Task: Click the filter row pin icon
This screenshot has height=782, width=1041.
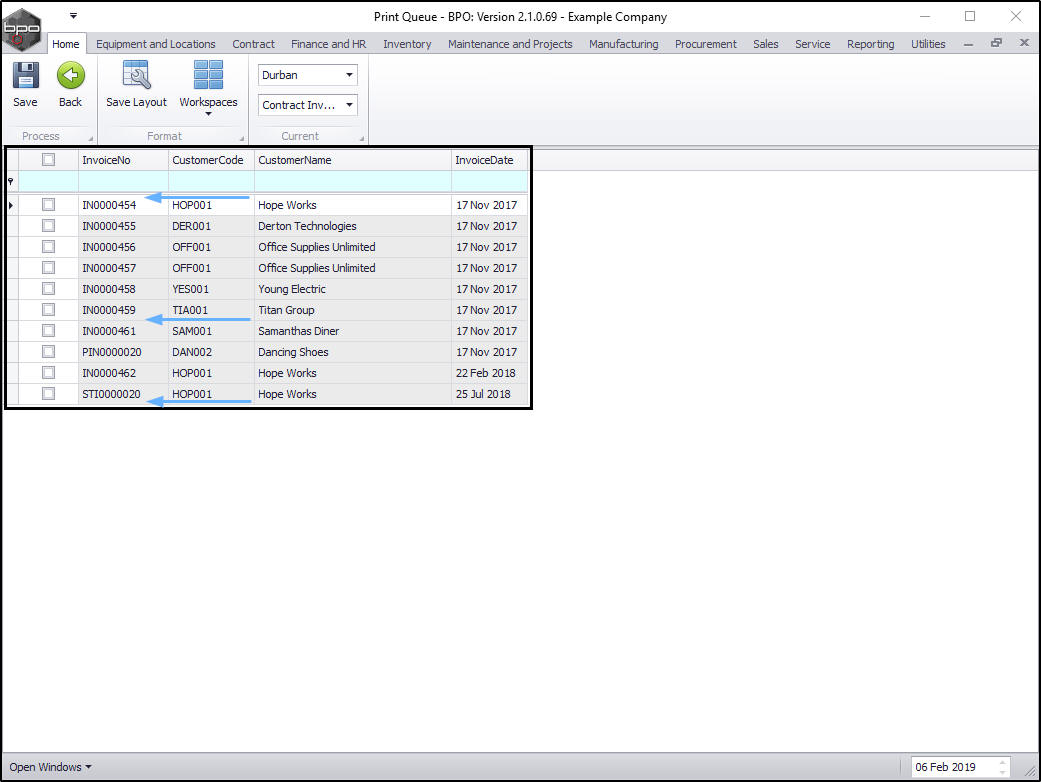Action: click(x=11, y=181)
